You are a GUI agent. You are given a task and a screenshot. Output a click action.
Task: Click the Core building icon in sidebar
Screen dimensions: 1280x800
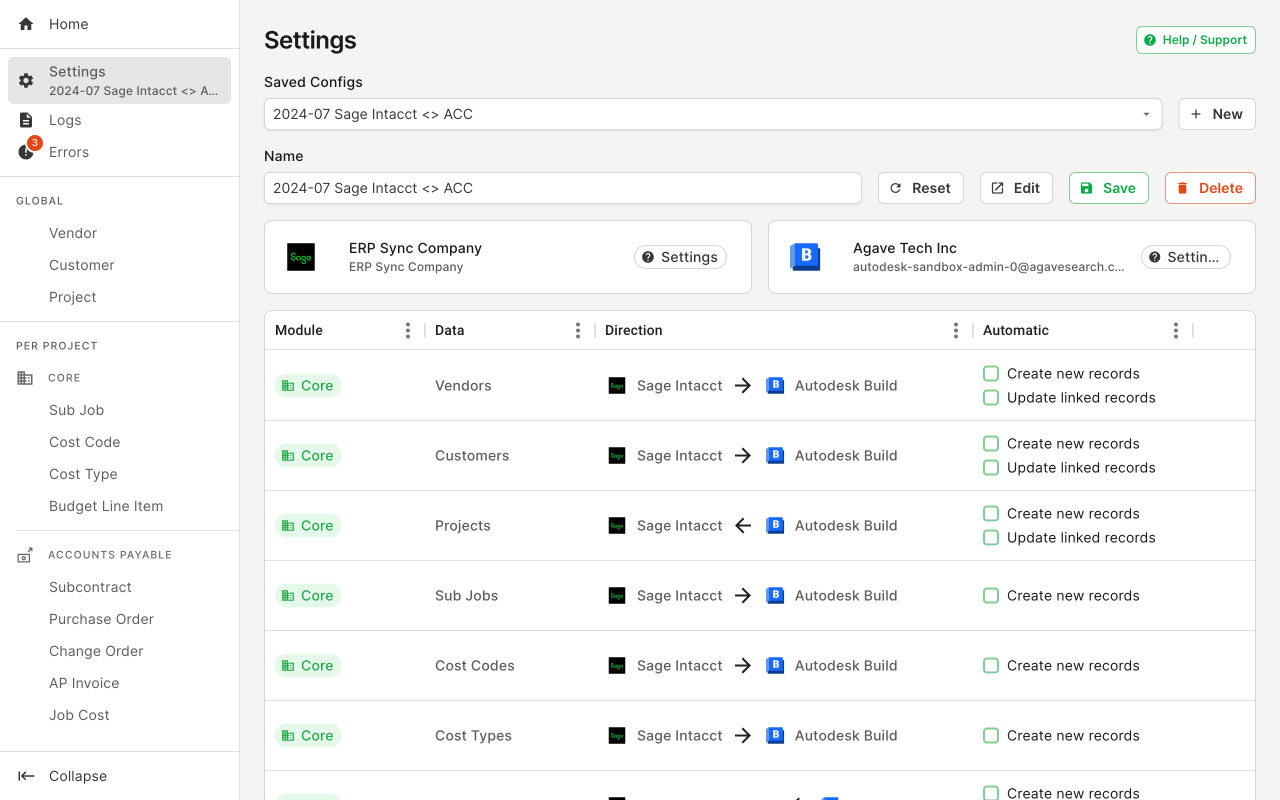tap(25, 378)
